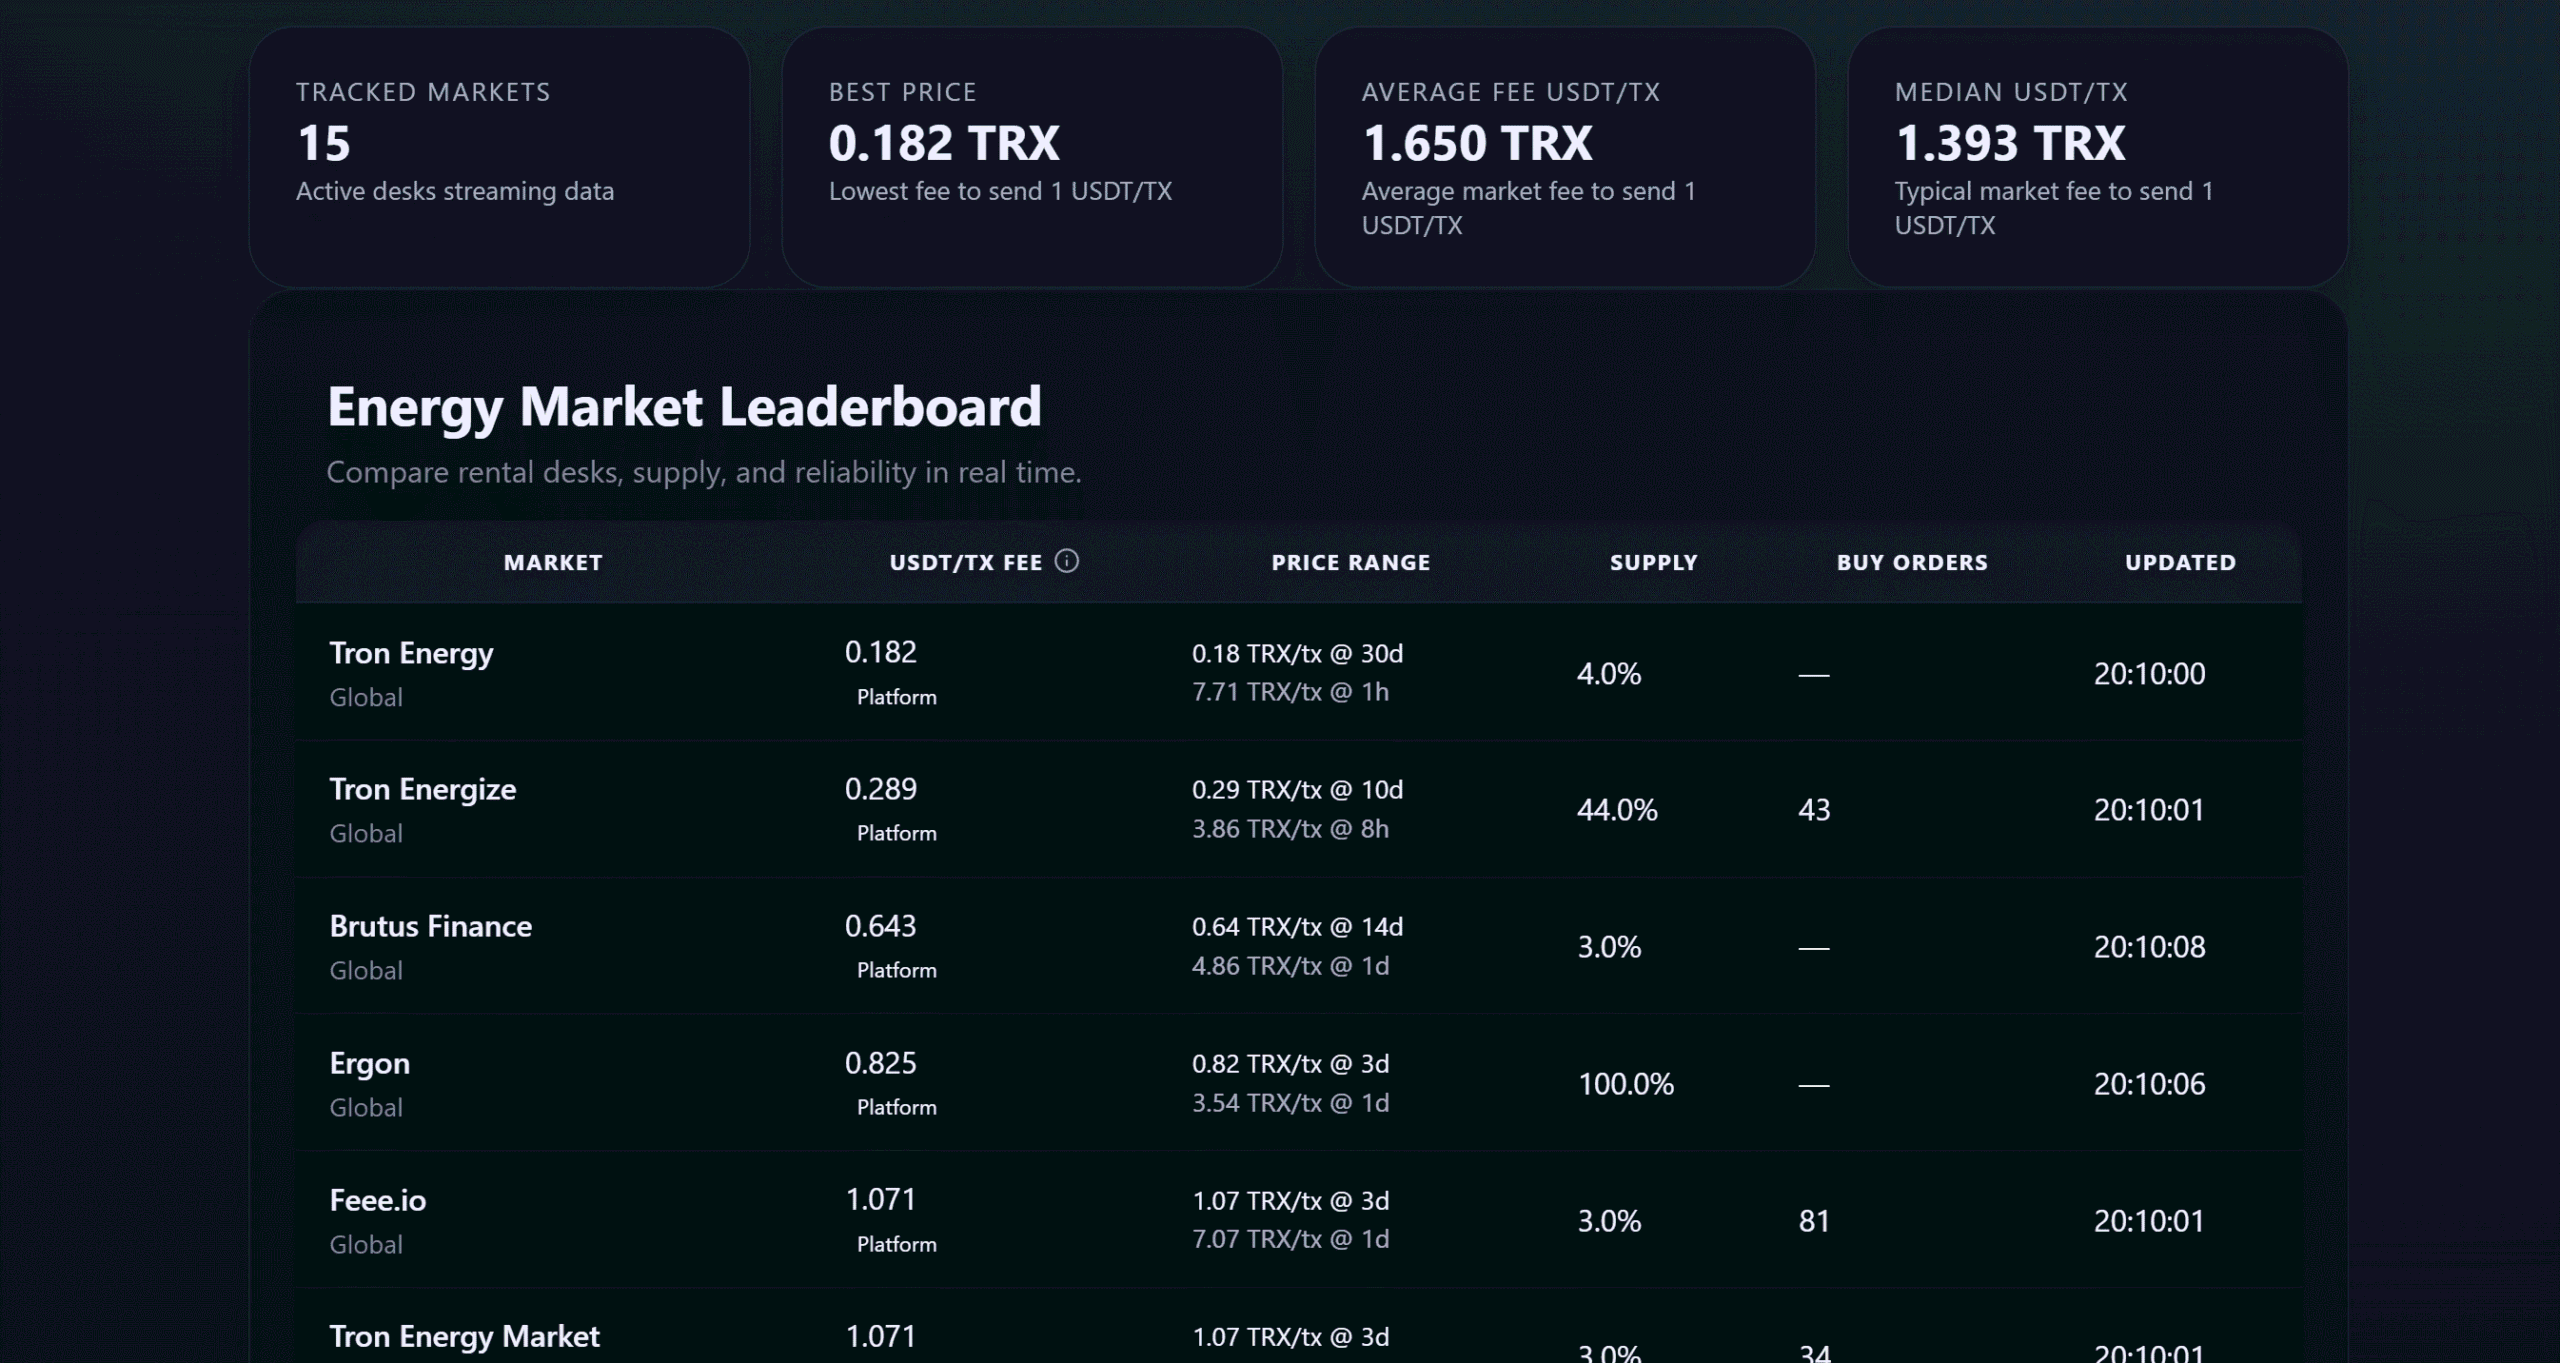Click "Active desks streaming data" caption
This screenshot has width=2560, height=1363.
455,191
